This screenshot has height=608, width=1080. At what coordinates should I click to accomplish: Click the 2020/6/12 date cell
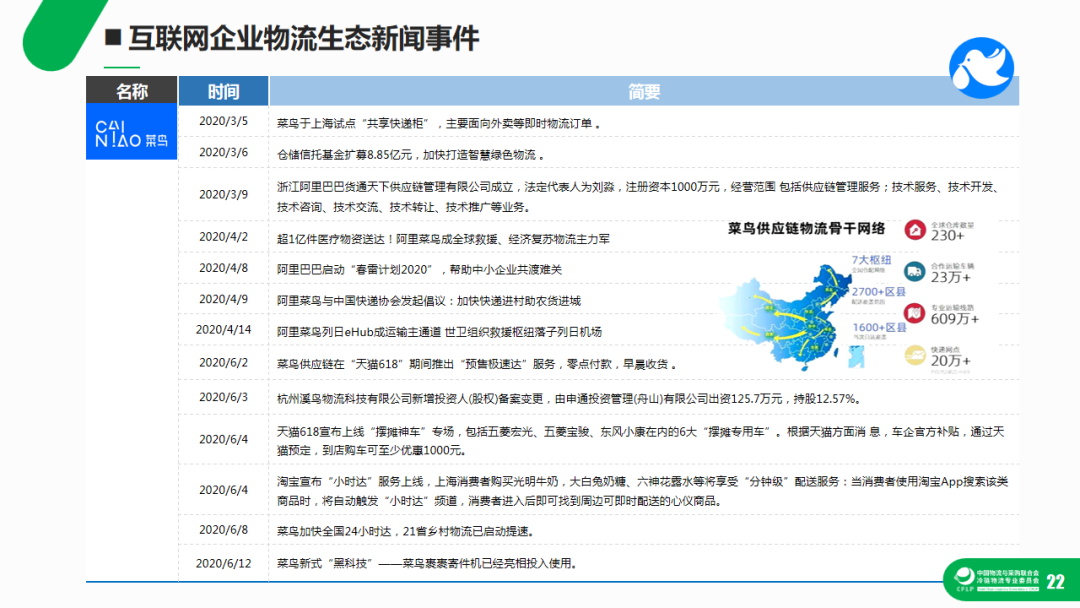click(223, 563)
